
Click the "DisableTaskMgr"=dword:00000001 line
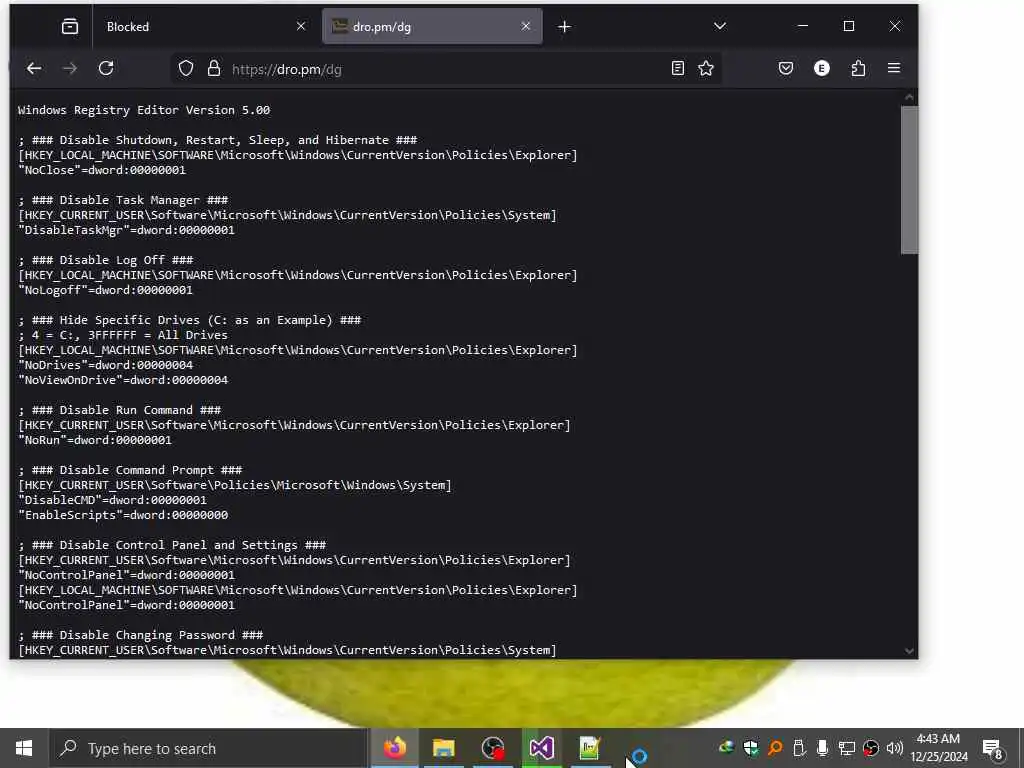click(126, 231)
